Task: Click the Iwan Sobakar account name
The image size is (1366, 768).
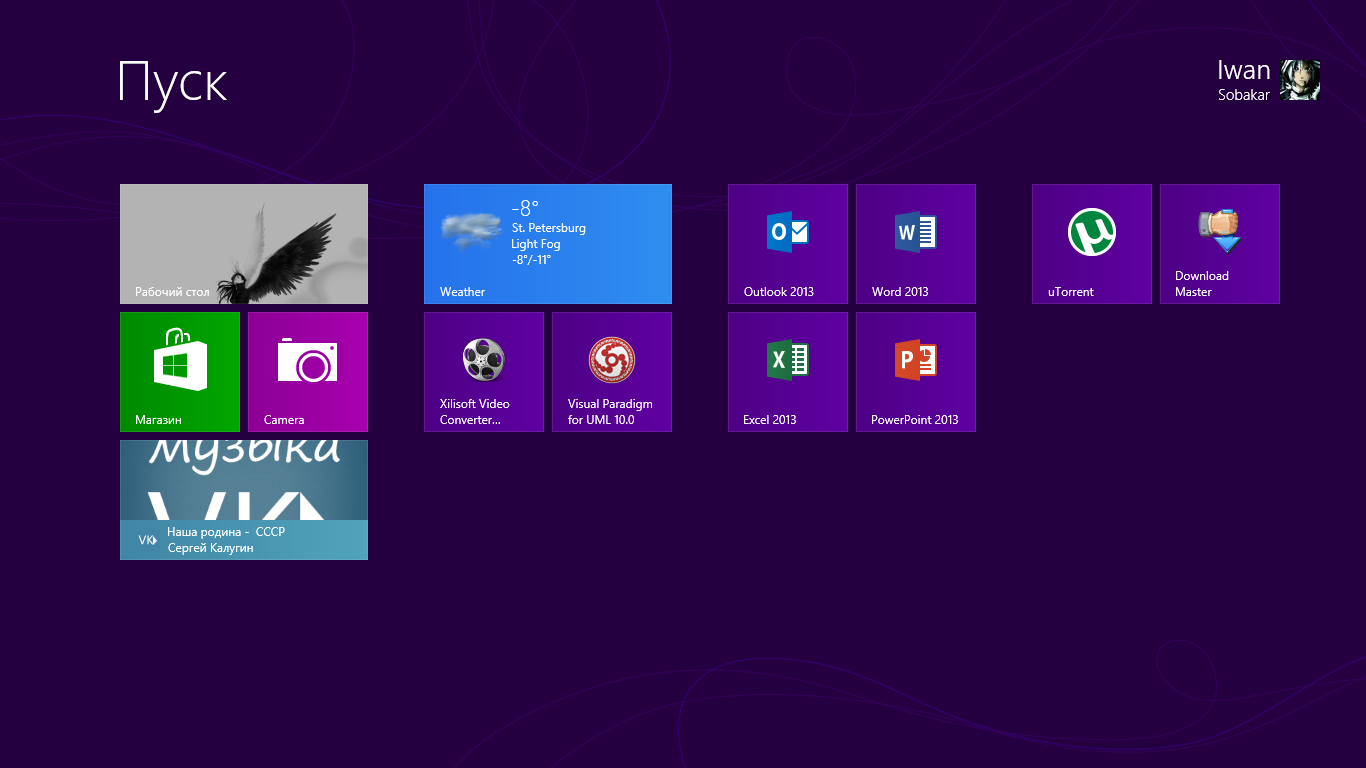Action: point(1244,80)
